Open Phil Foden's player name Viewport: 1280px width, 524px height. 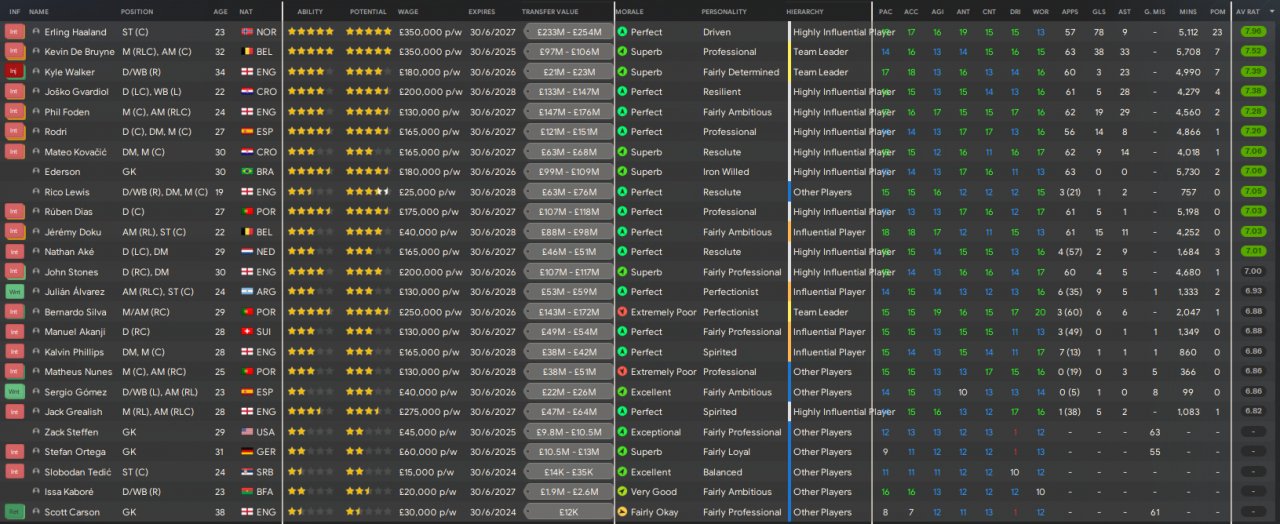67,112
